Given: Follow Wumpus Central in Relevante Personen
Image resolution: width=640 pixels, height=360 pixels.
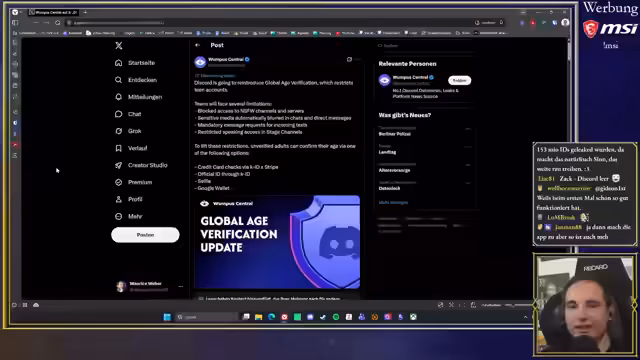Looking at the screenshot, I should (x=460, y=80).
